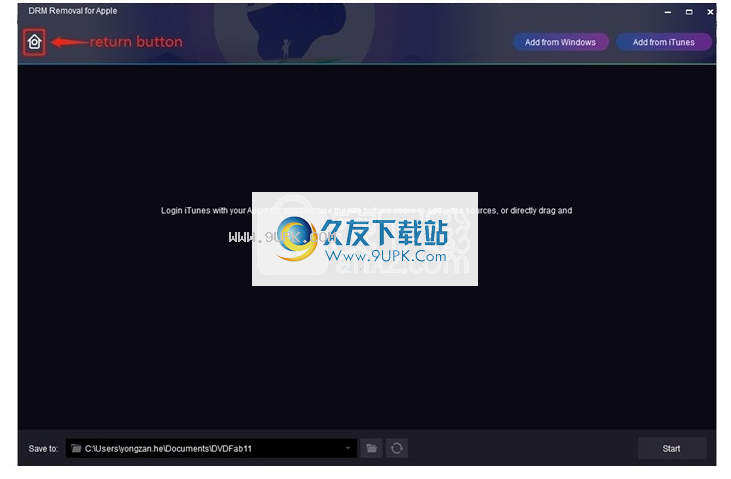Click Add from Windows button
731x479 pixels.
(x=560, y=42)
